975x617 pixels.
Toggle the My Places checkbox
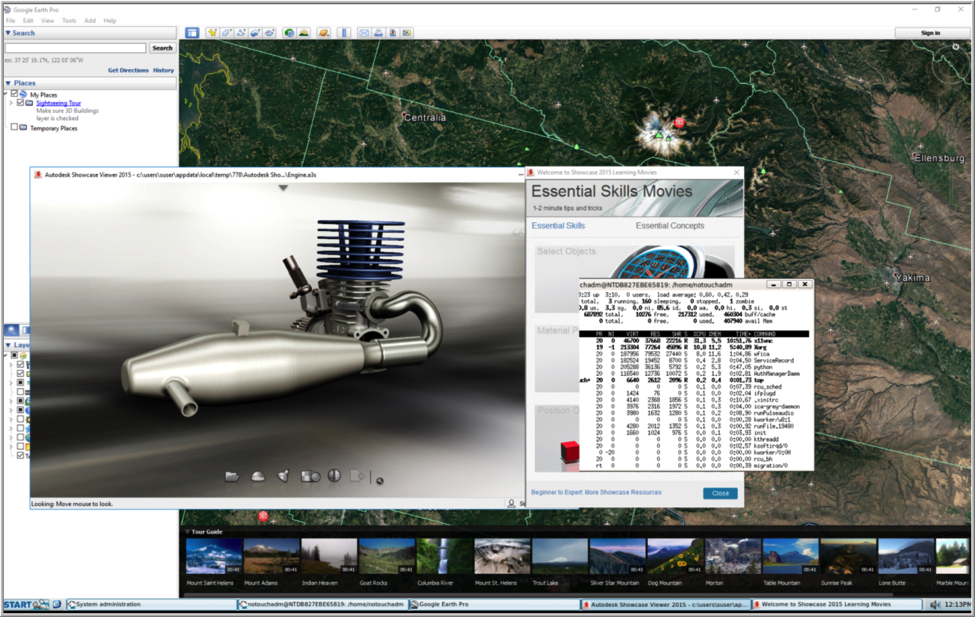click(x=14, y=94)
